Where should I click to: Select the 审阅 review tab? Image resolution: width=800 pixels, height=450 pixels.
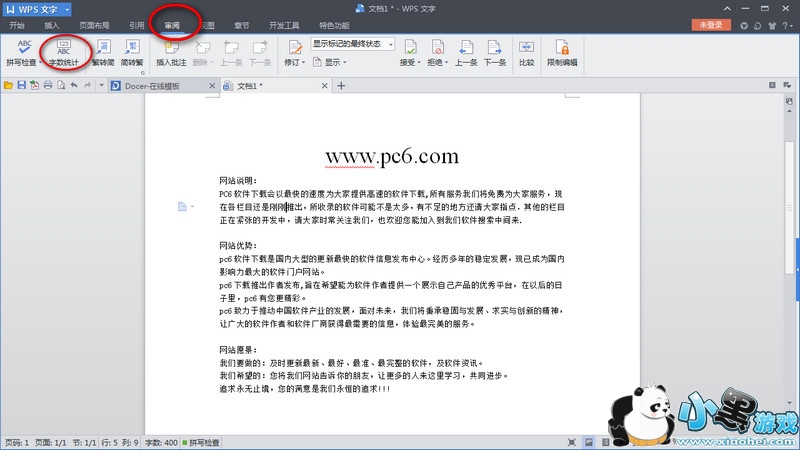[x=172, y=26]
